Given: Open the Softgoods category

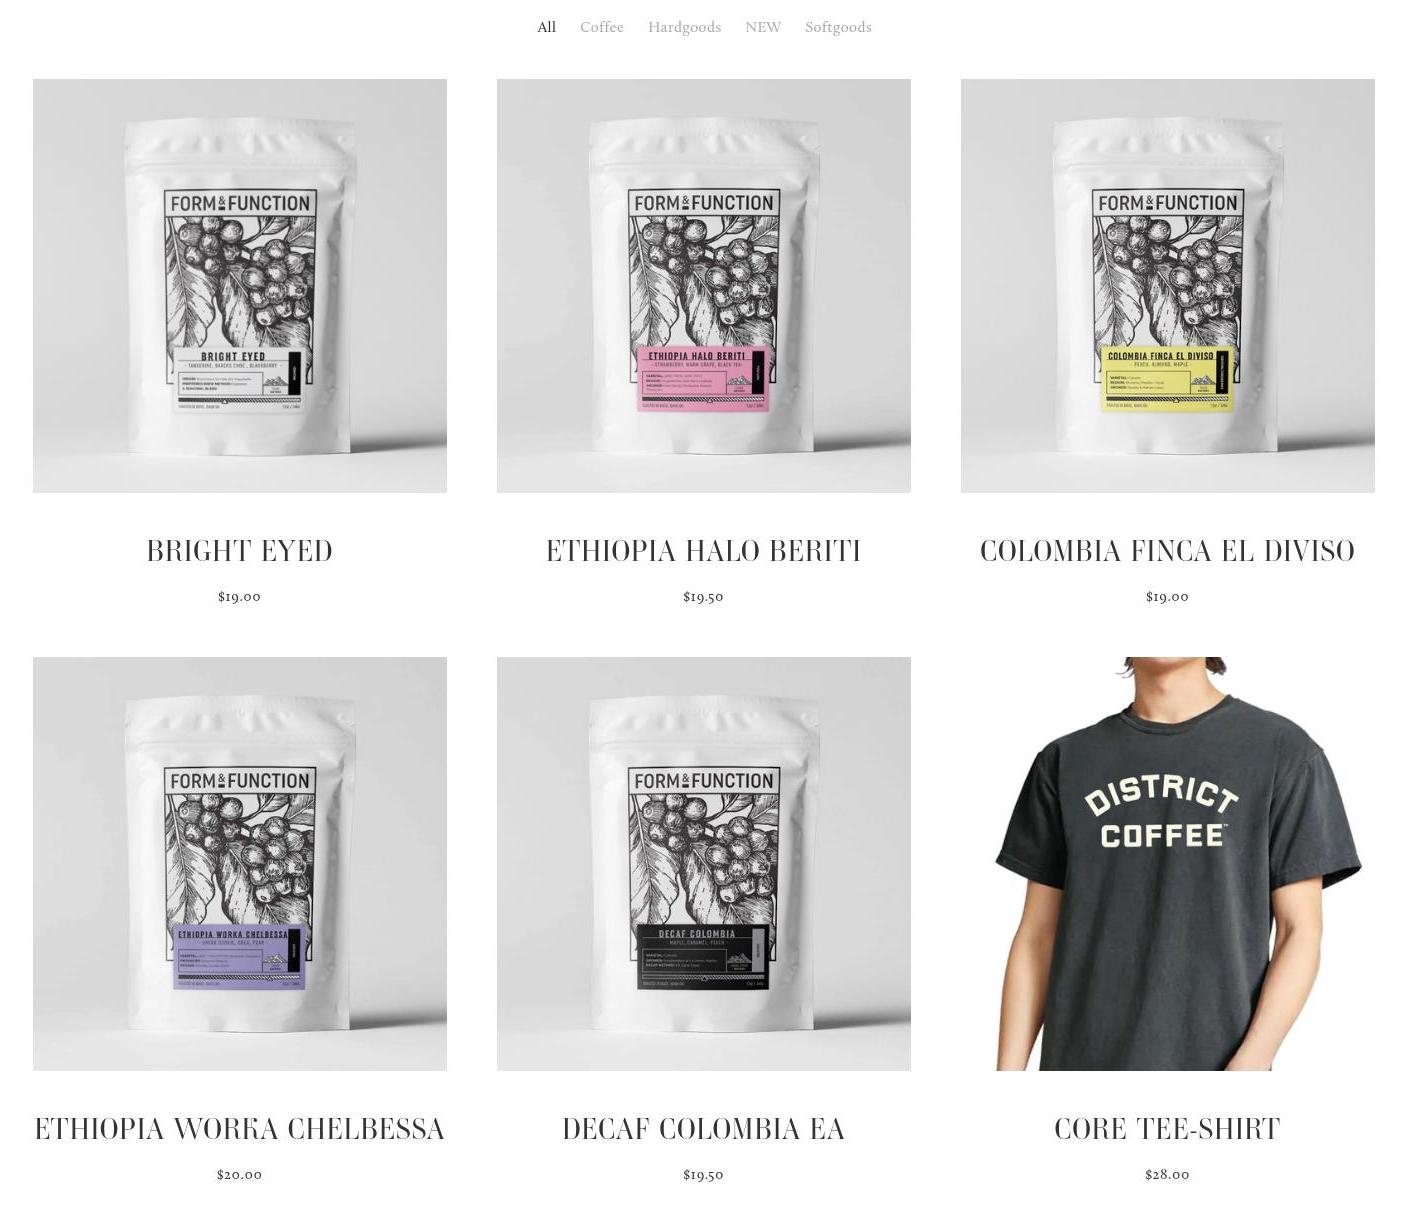Looking at the screenshot, I should coord(838,27).
